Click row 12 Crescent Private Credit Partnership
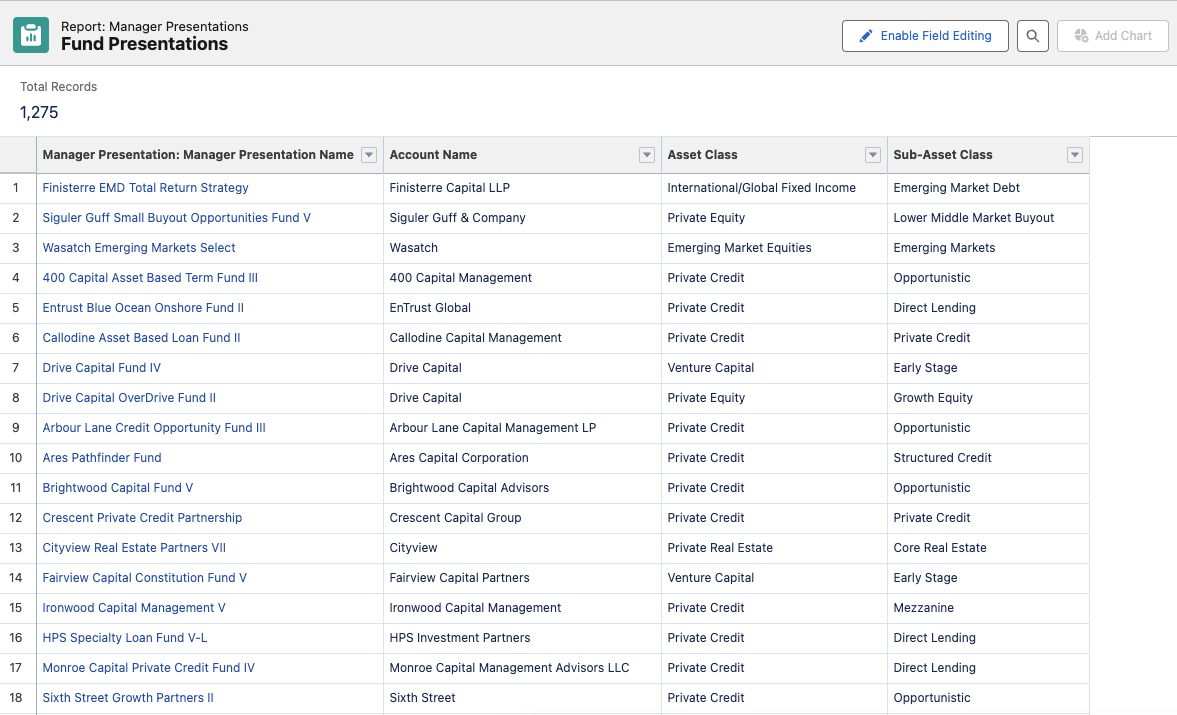The image size is (1177, 715). point(142,518)
